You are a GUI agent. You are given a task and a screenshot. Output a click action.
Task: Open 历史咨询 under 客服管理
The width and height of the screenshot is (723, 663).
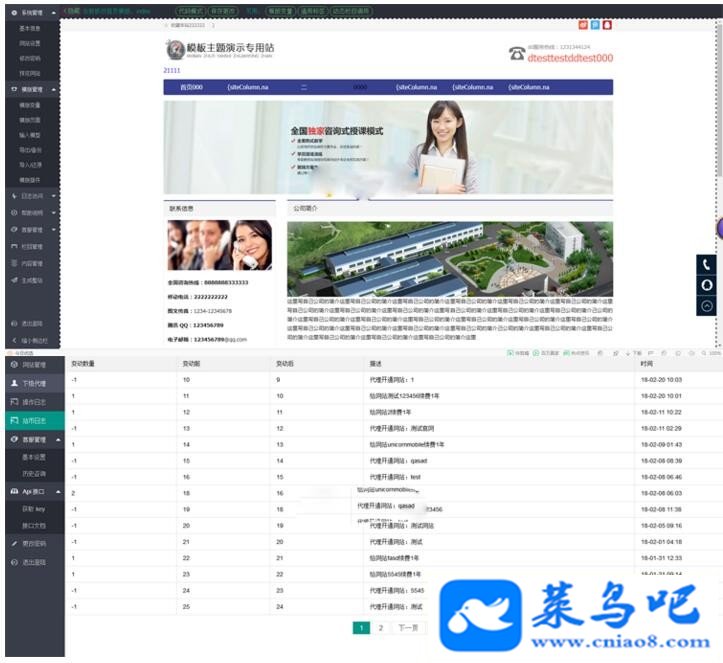(x=34, y=474)
